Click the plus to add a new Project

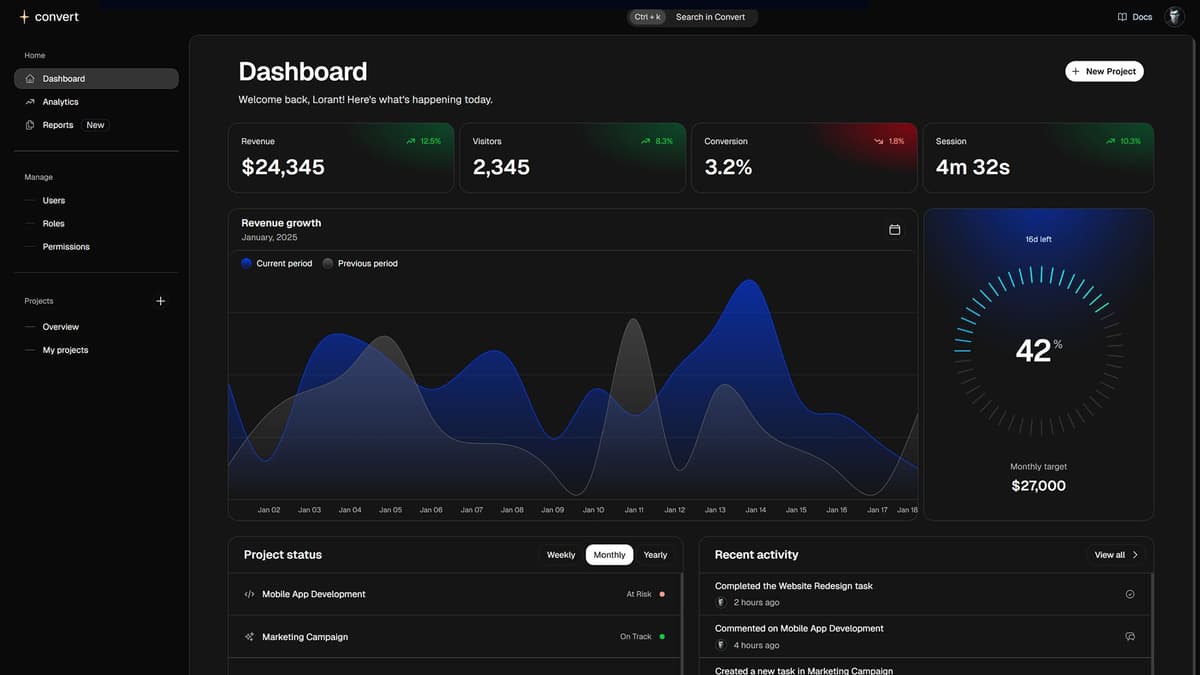tap(160, 300)
